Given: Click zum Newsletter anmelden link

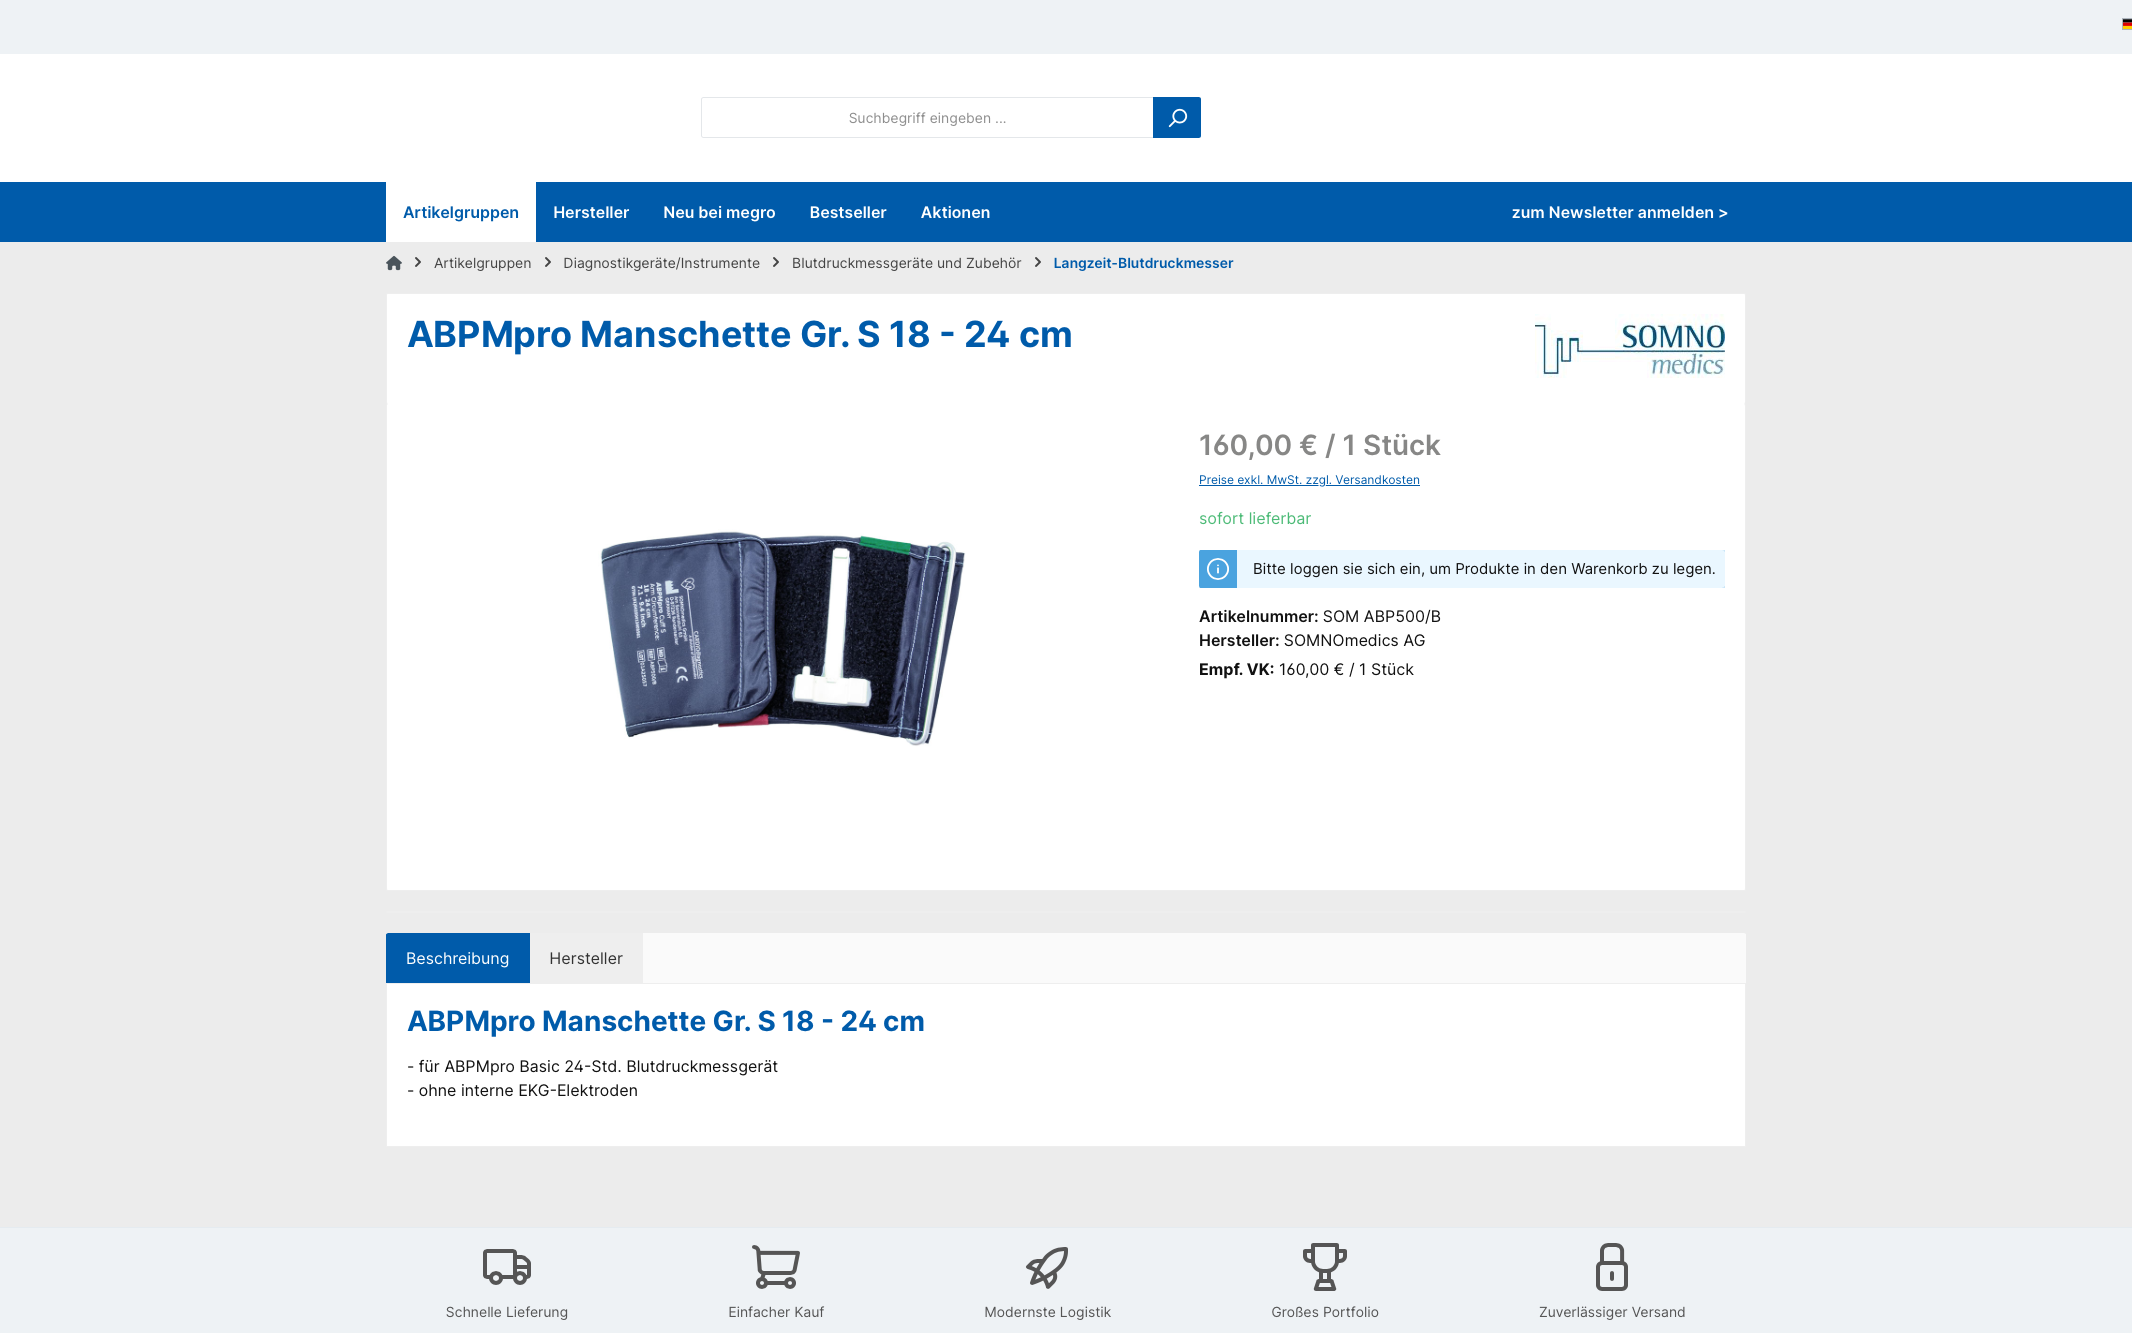Looking at the screenshot, I should click(x=1620, y=212).
